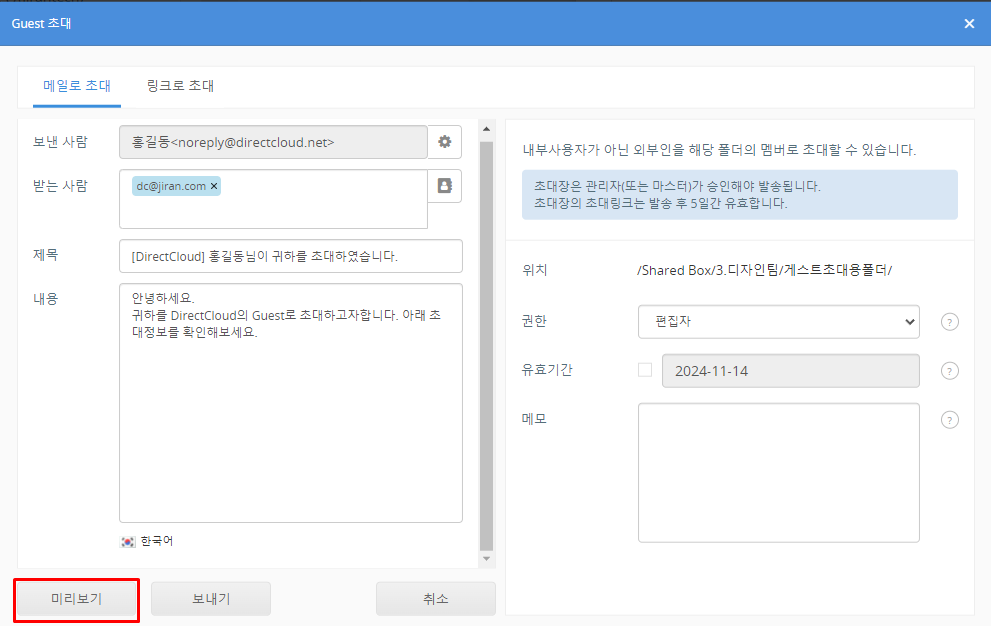
Task: Click the 2024-11-14 expiration date field
Action: point(790,371)
